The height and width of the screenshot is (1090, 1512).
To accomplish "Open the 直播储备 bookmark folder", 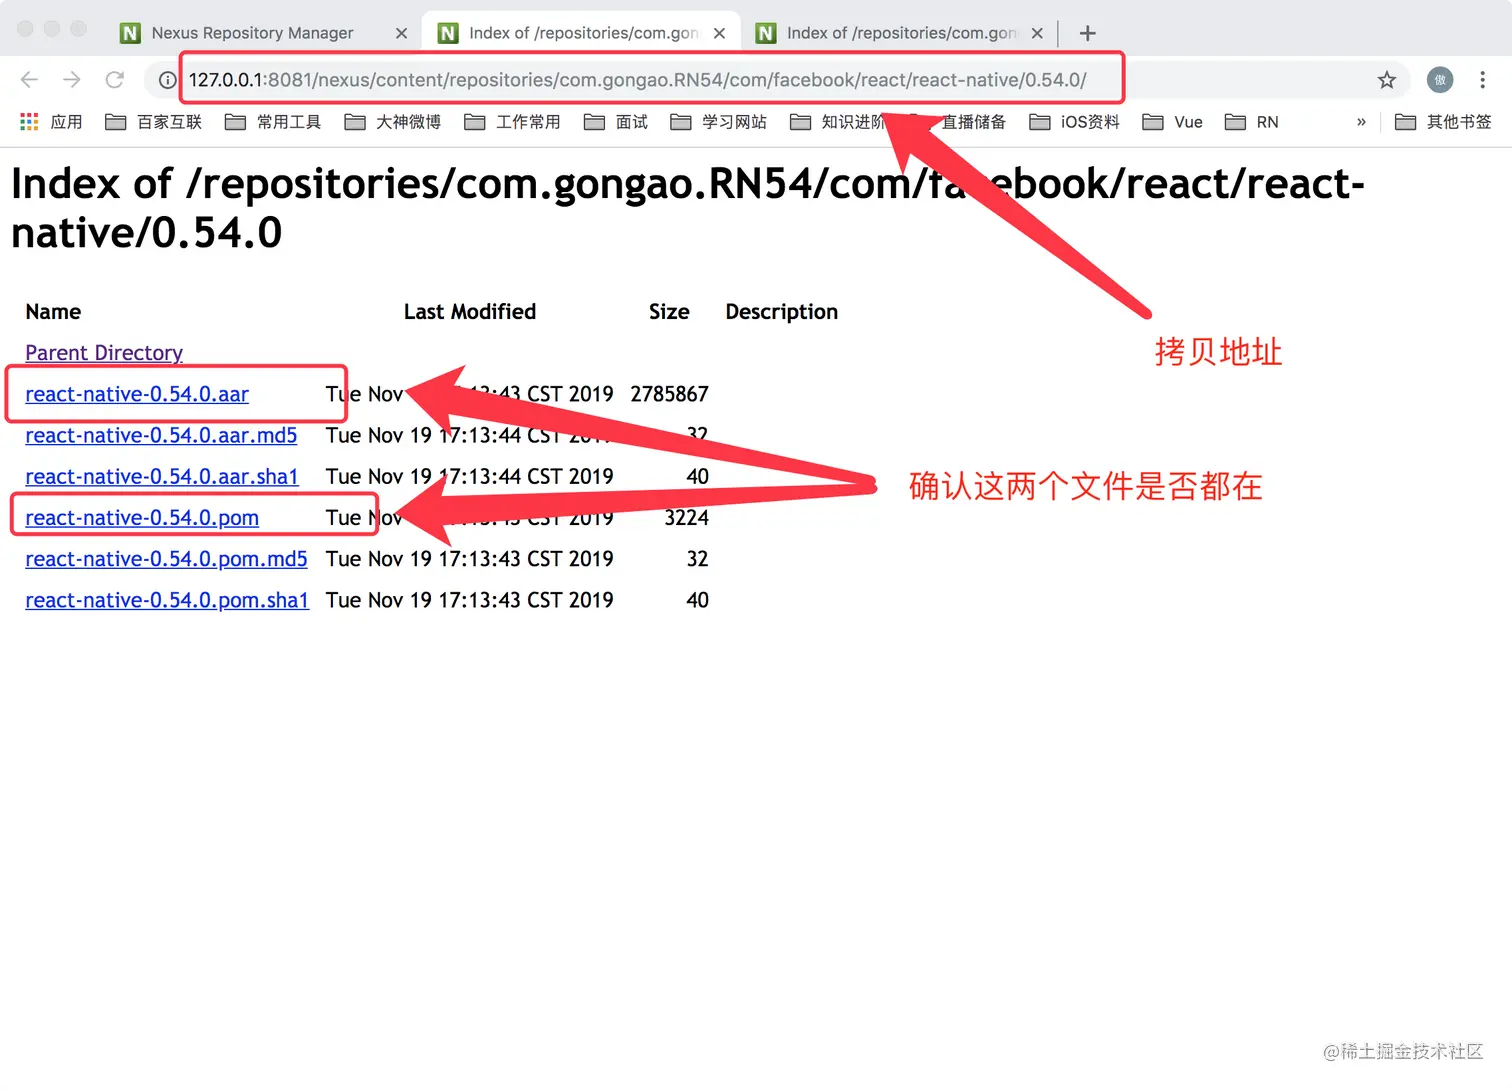I will (x=958, y=122).
